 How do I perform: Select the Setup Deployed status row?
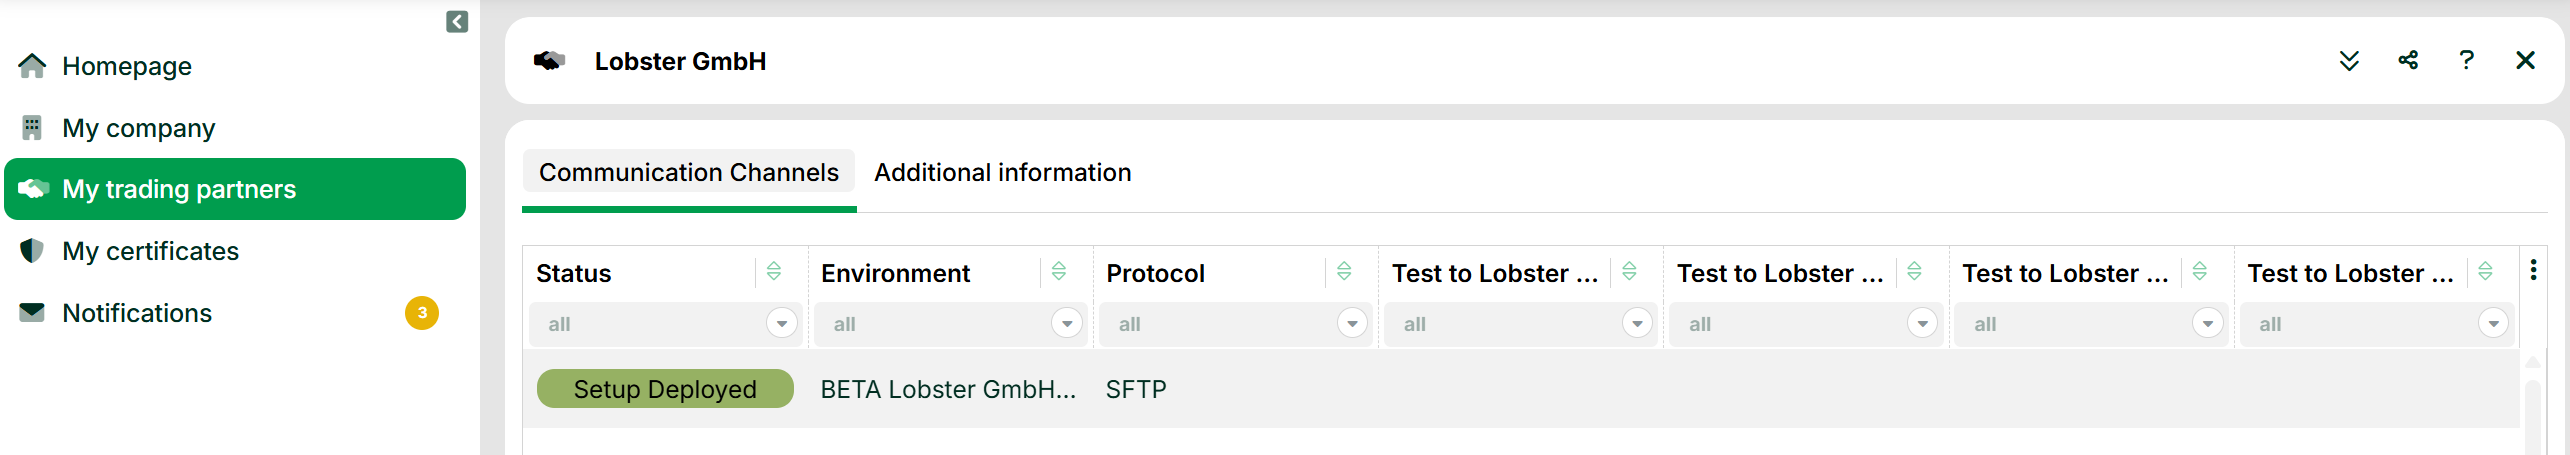click(x=1521, y=389)
